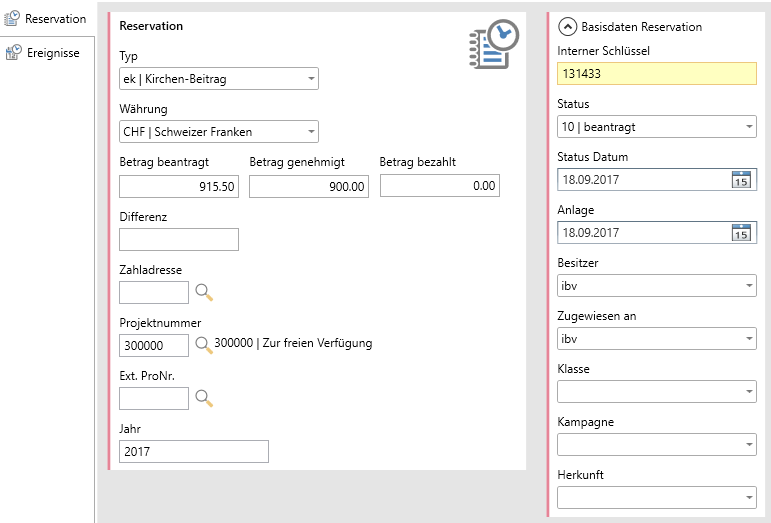Expand the Kampagne dropdown
Image resolution: width=771 pixels, height=523 pixels.
point(749,445)
